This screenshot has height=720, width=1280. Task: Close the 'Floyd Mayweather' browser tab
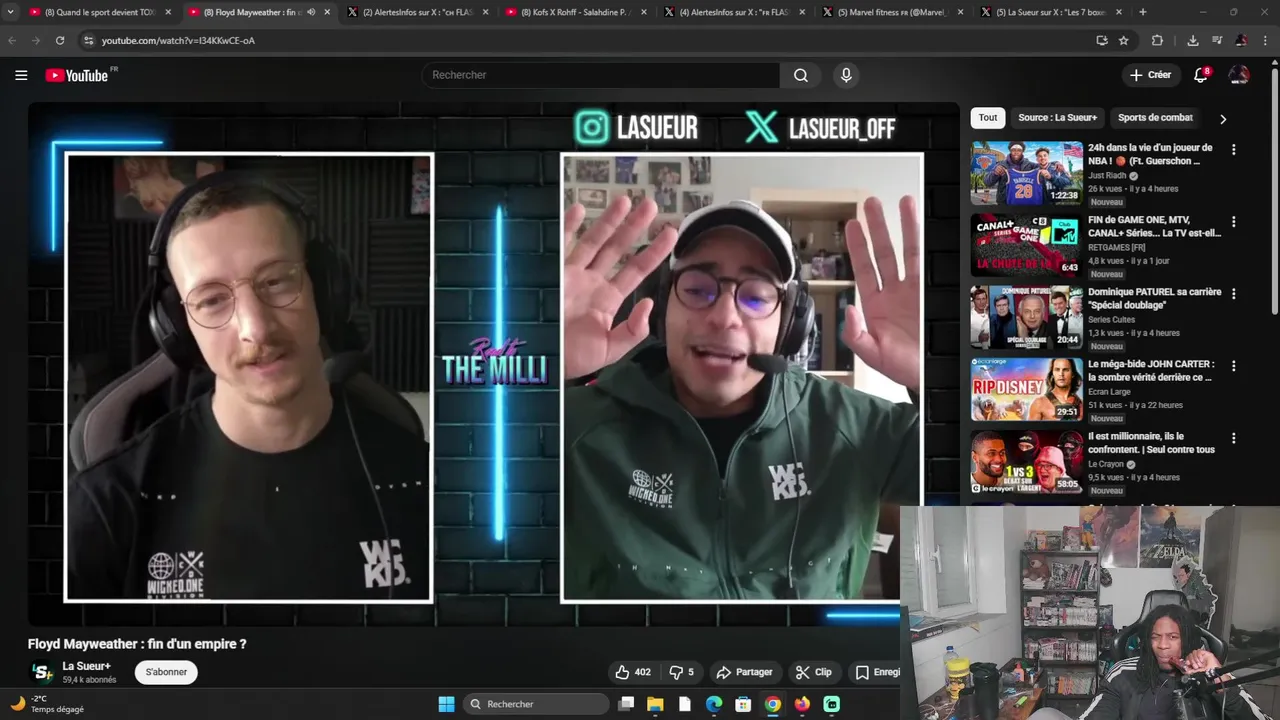click(x=327, y=12)
